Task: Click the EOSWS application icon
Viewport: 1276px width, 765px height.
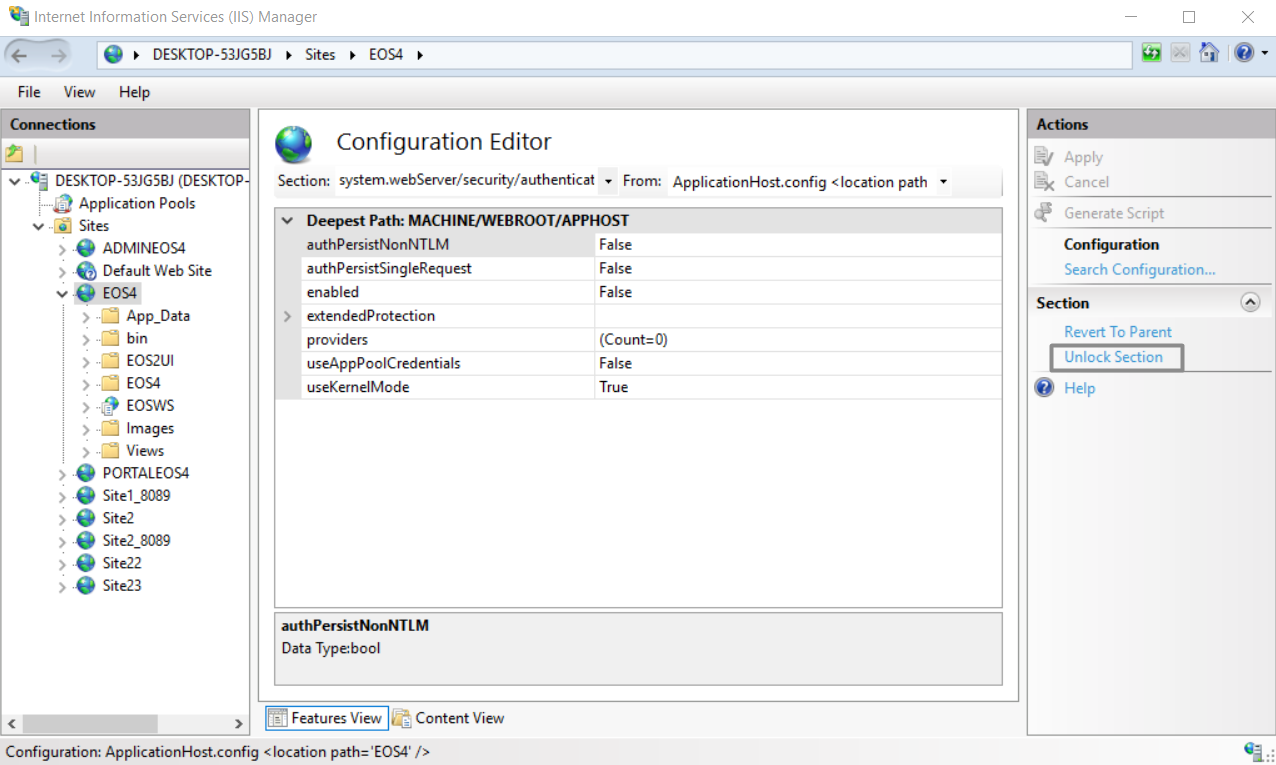Action: click(x=110, y=406)
